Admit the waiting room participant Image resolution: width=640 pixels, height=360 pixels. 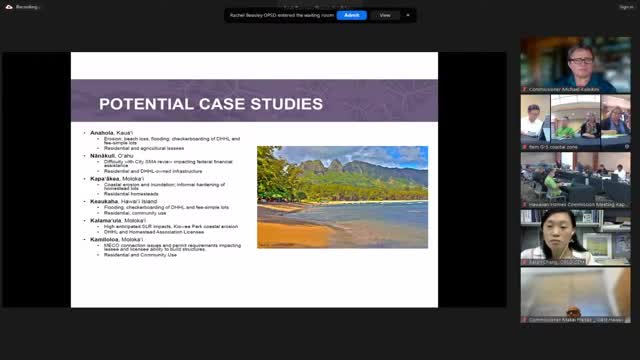tap(351, 16)
